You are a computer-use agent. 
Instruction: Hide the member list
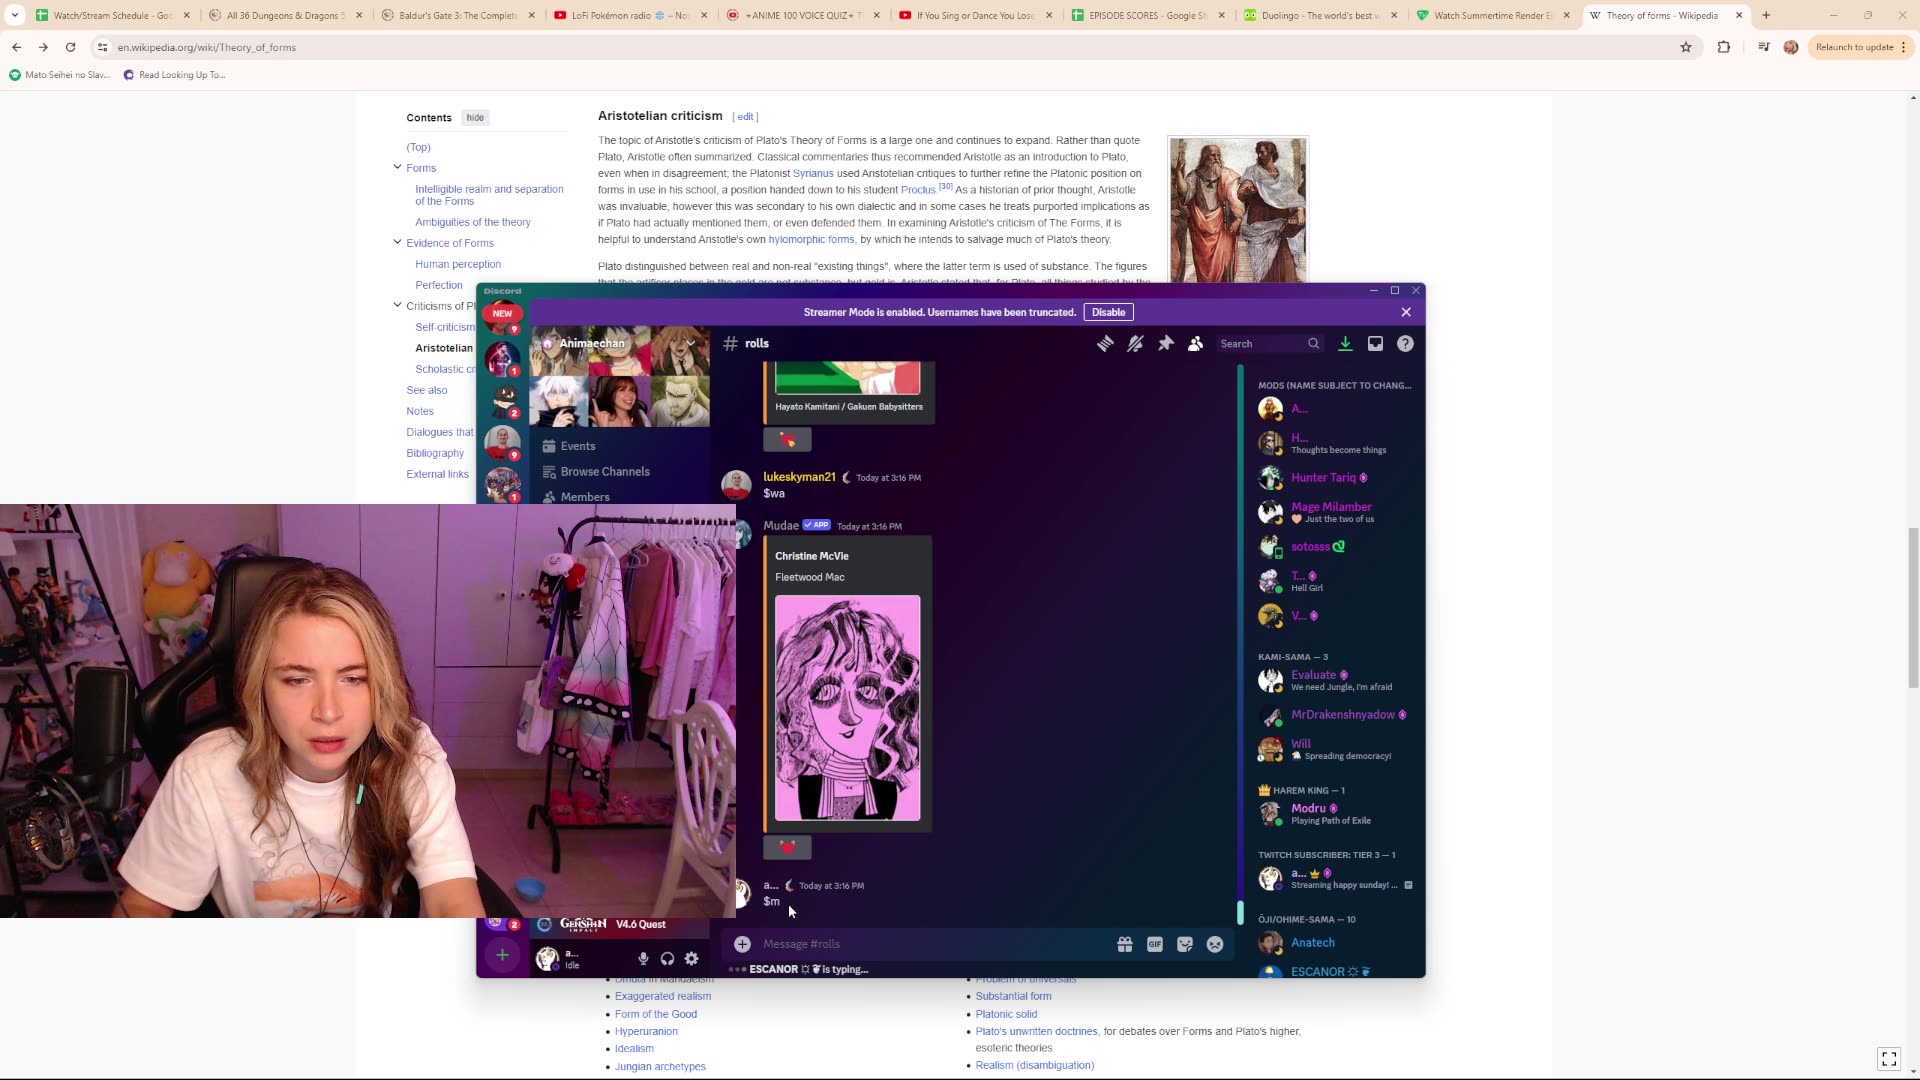pyautogui.click(x=1196, y=344)
